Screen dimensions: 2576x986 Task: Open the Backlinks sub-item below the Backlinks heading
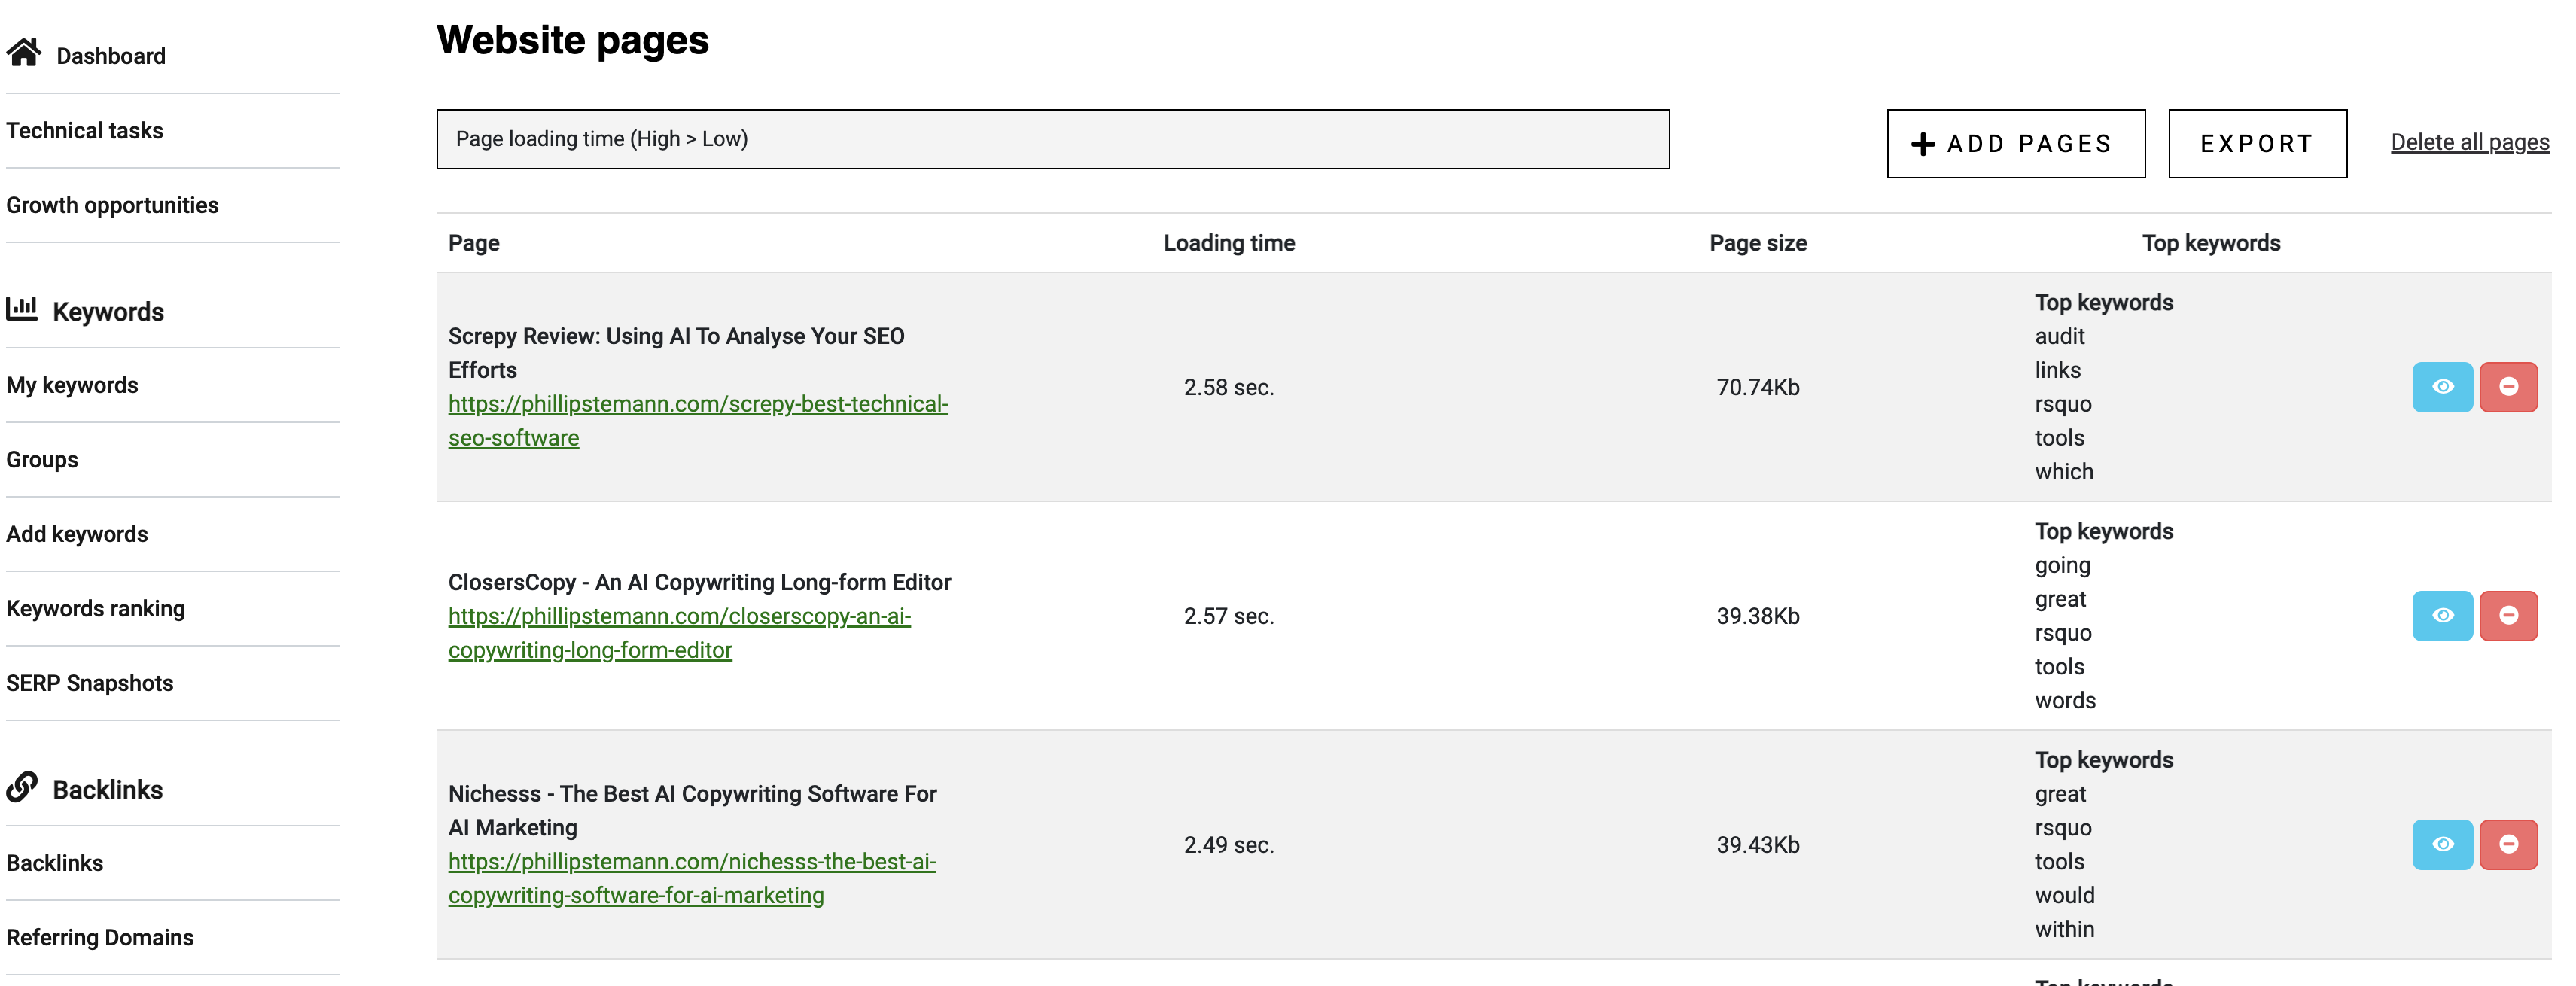55,863
